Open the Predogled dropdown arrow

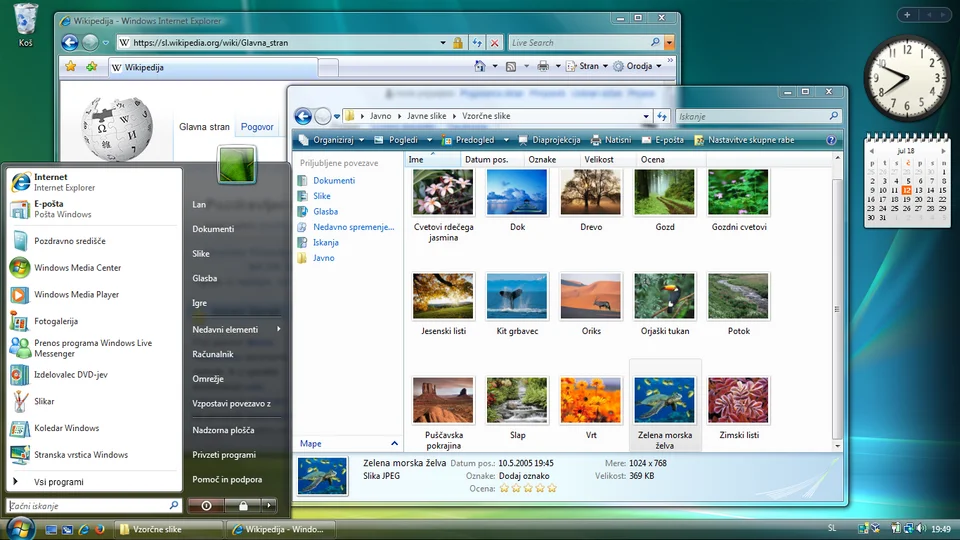click(506, 140)
